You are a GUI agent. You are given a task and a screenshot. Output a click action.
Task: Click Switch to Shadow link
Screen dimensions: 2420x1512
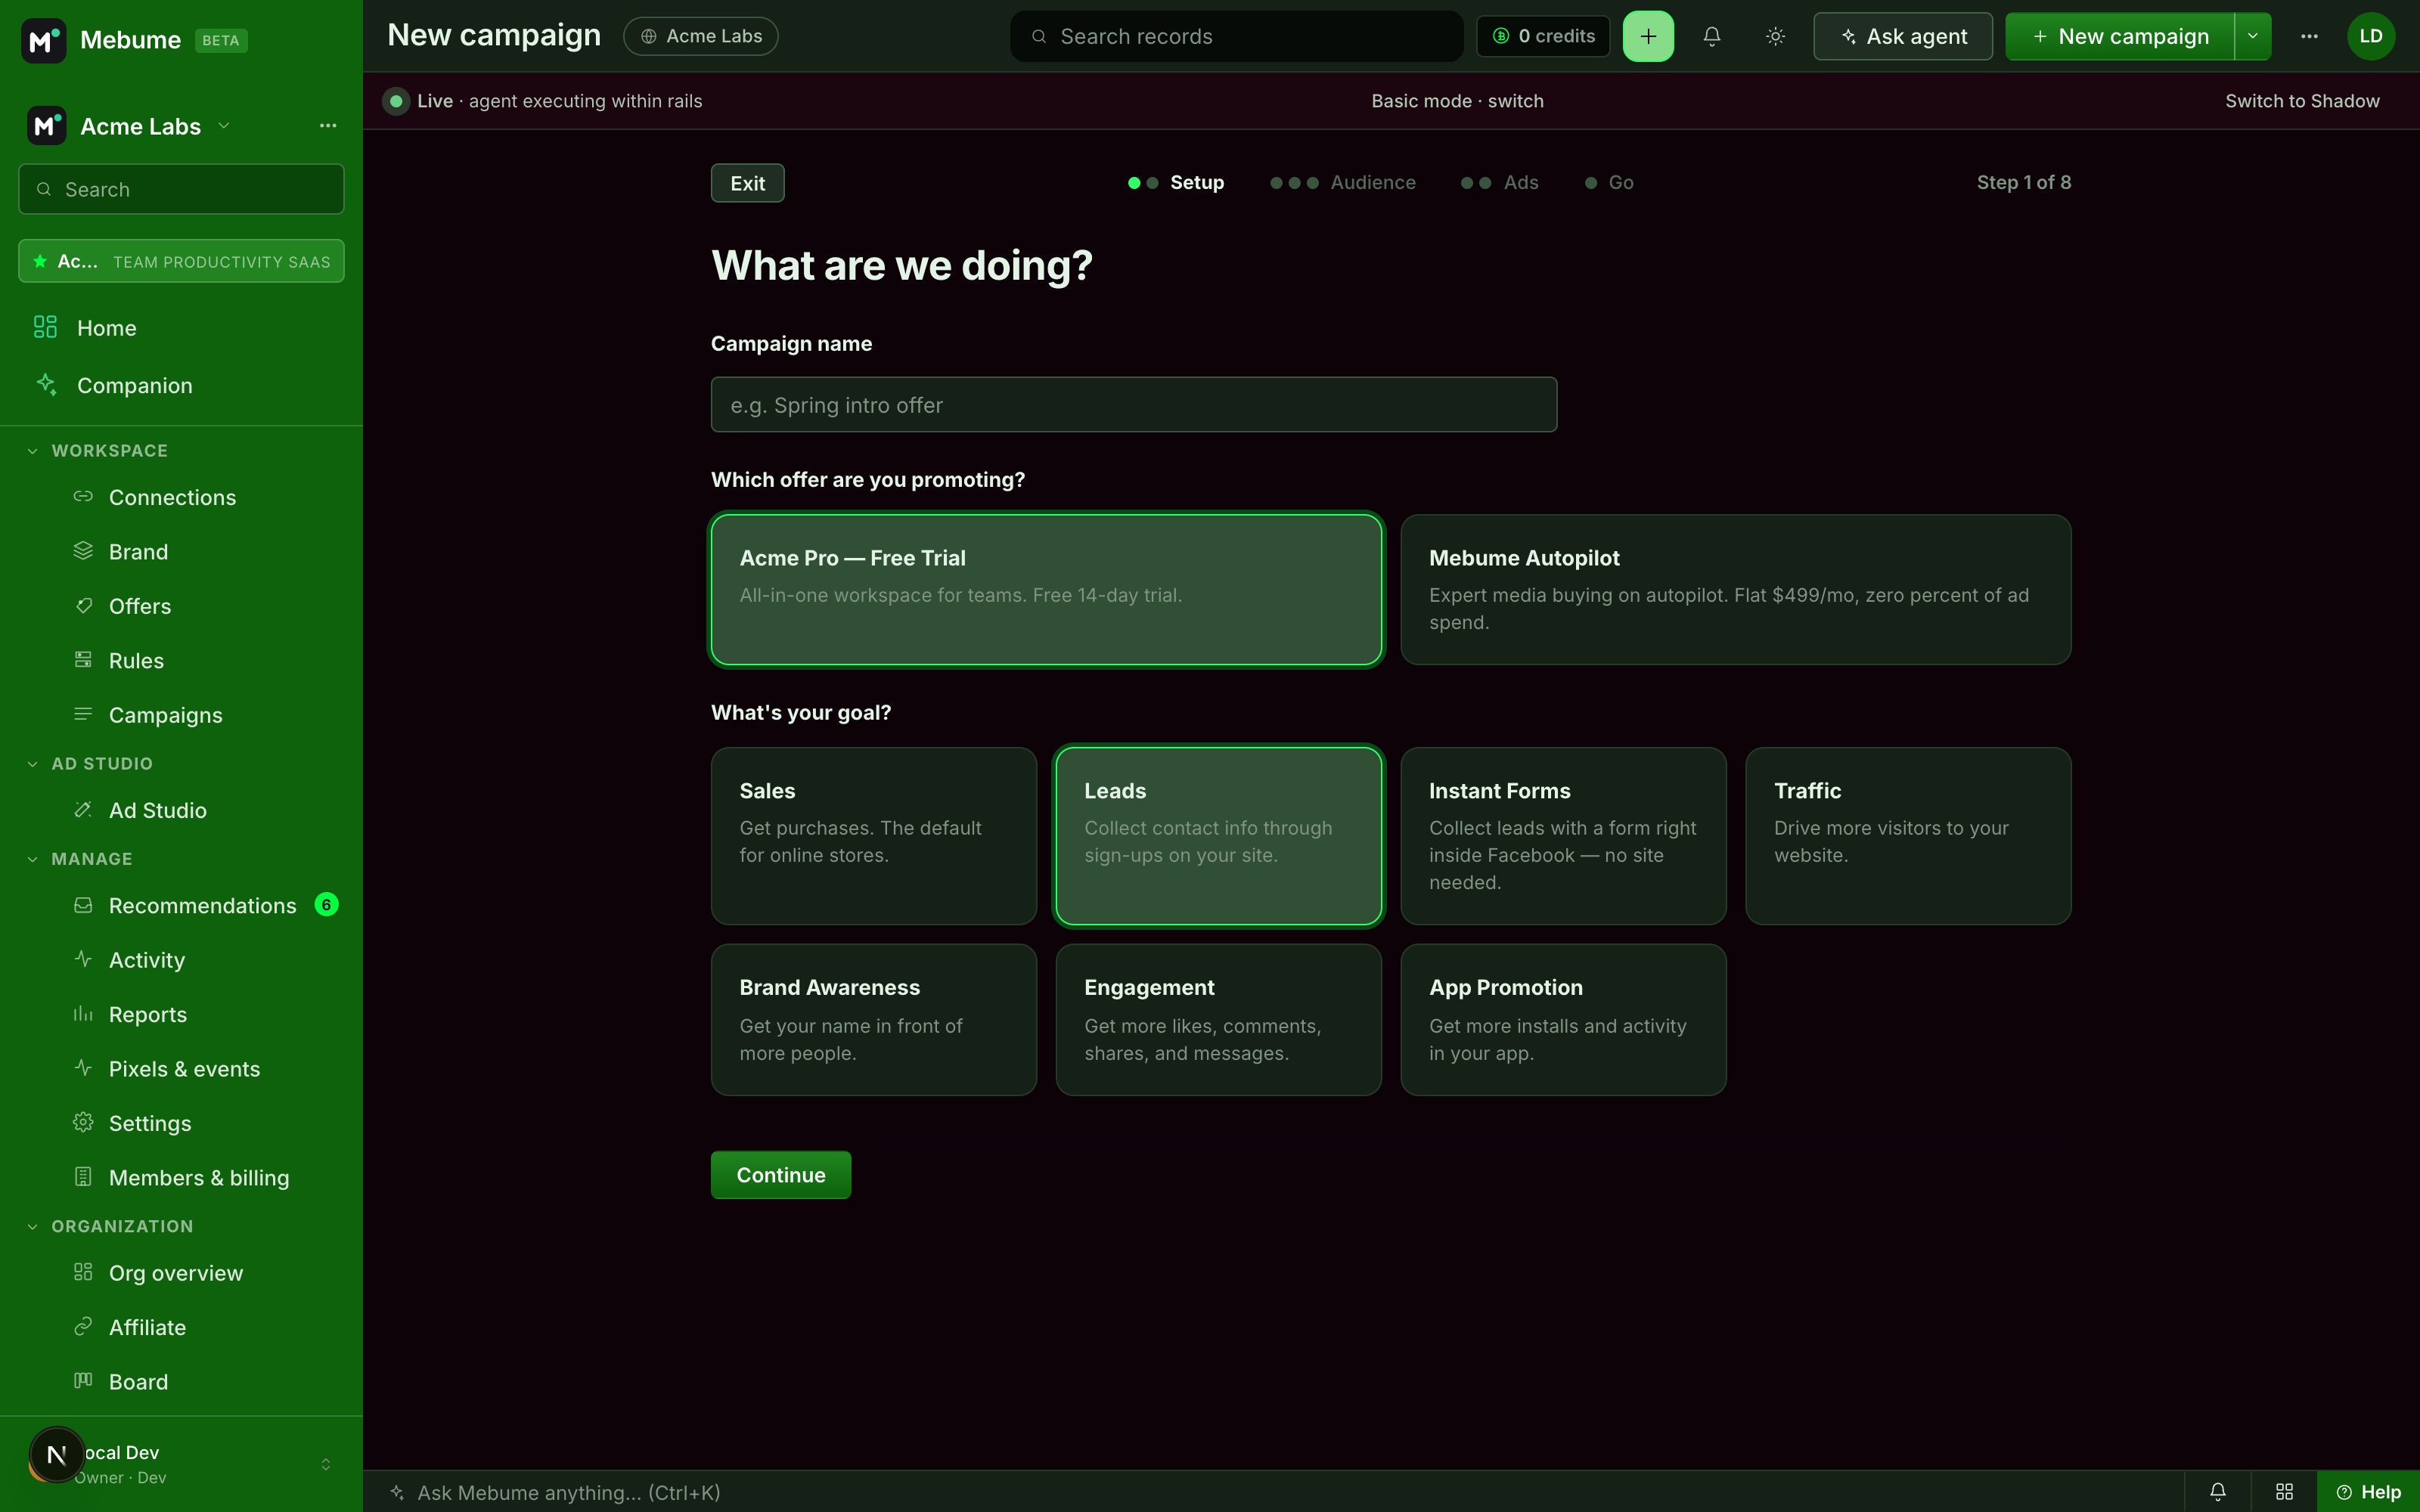coord(2302,101)
